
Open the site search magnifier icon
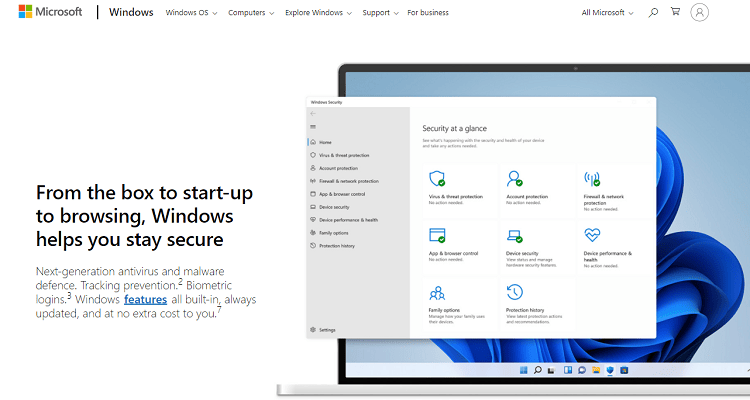(x=653, y=12)
